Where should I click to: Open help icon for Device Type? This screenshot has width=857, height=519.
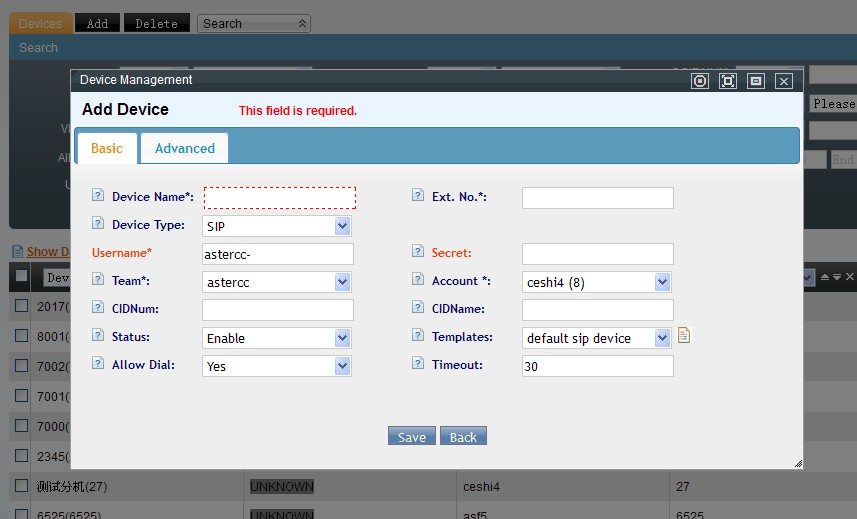(98, 224)
